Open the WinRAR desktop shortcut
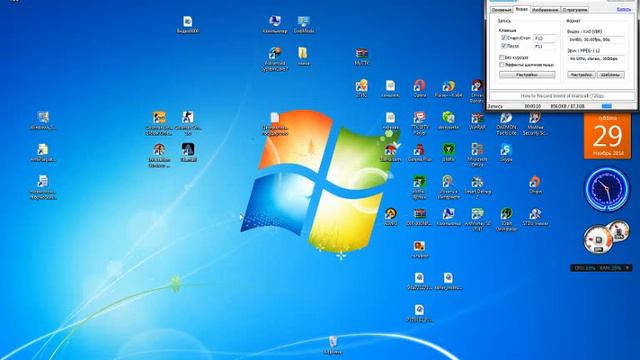Viewport: 640px width, 360px height. click(477, 121)
